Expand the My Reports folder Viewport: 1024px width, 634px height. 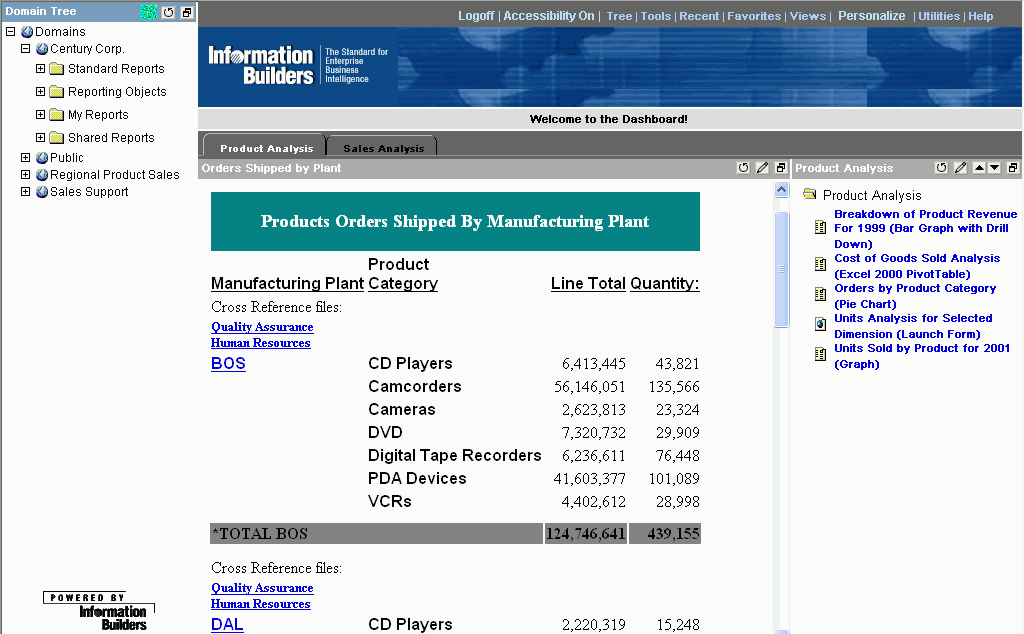(x=40, y=114)
